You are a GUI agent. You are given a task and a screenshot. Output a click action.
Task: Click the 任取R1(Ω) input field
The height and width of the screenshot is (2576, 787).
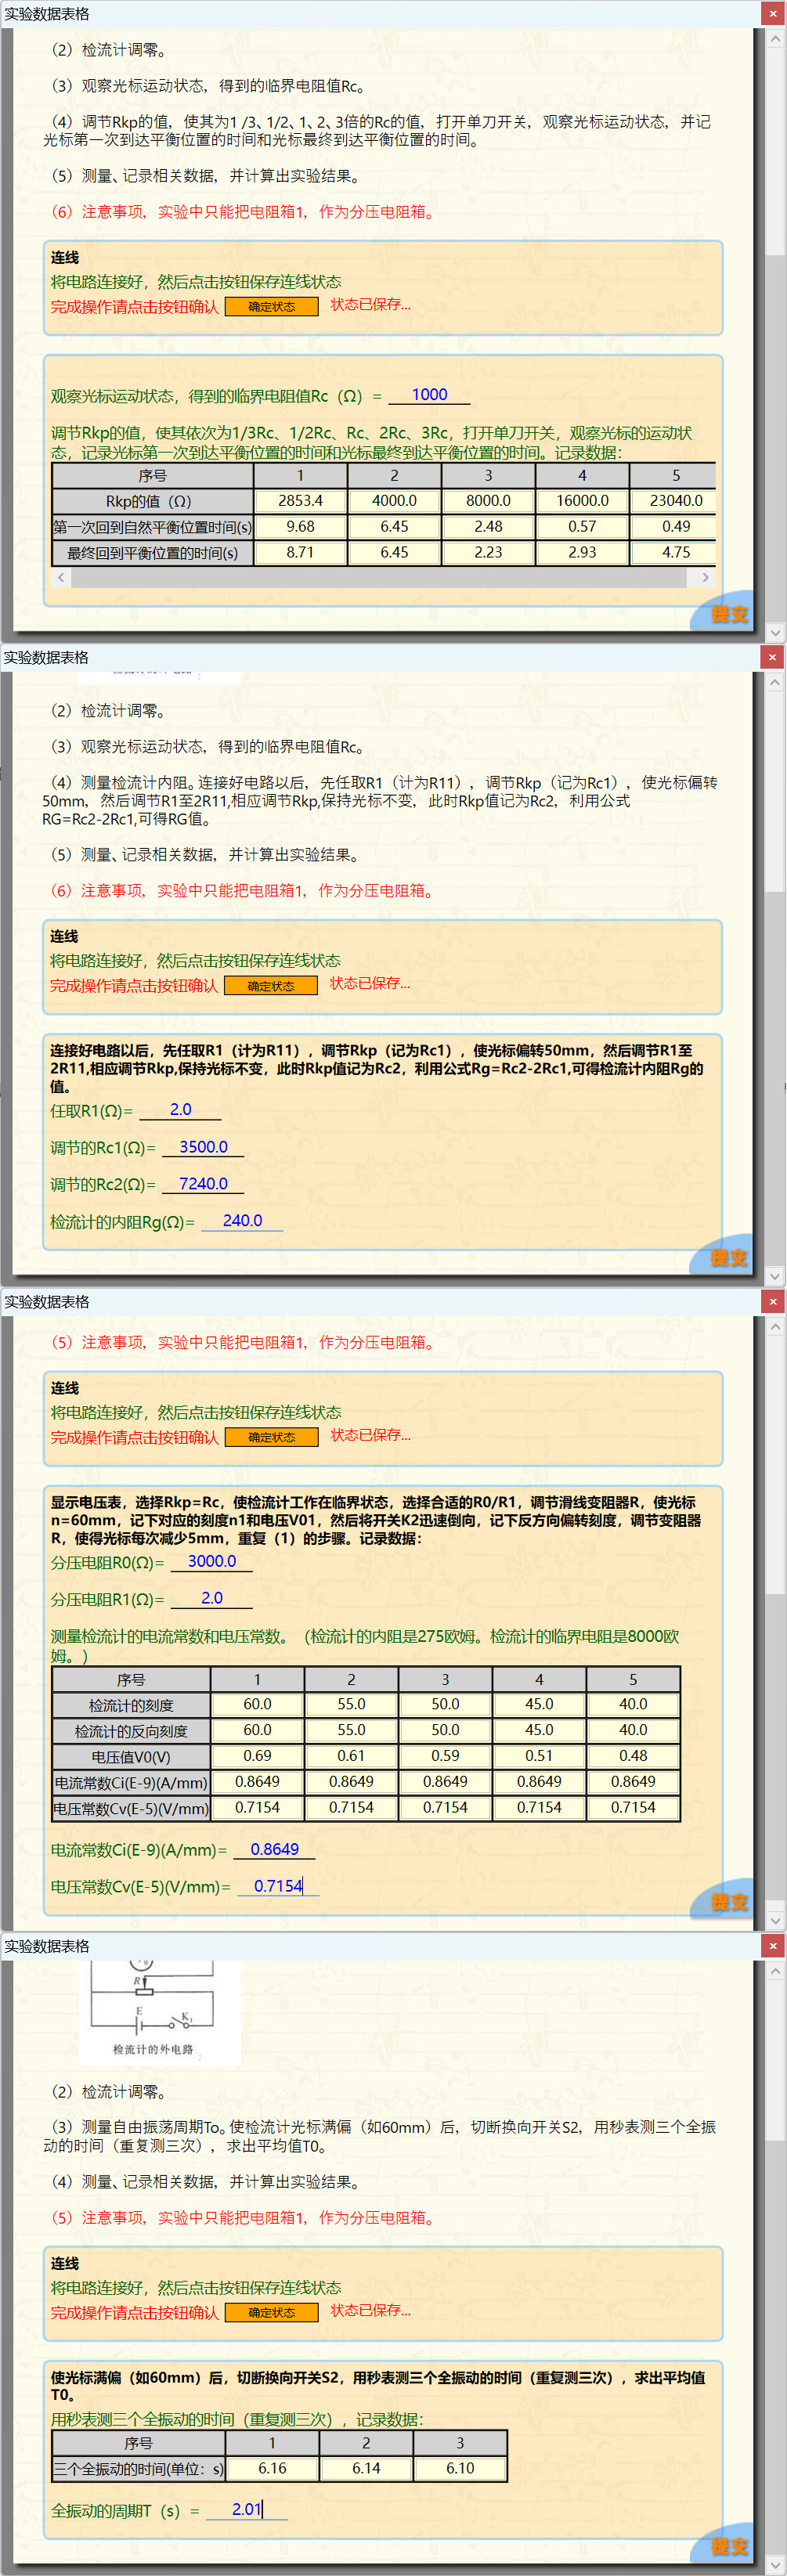[x=180, y=1110]
